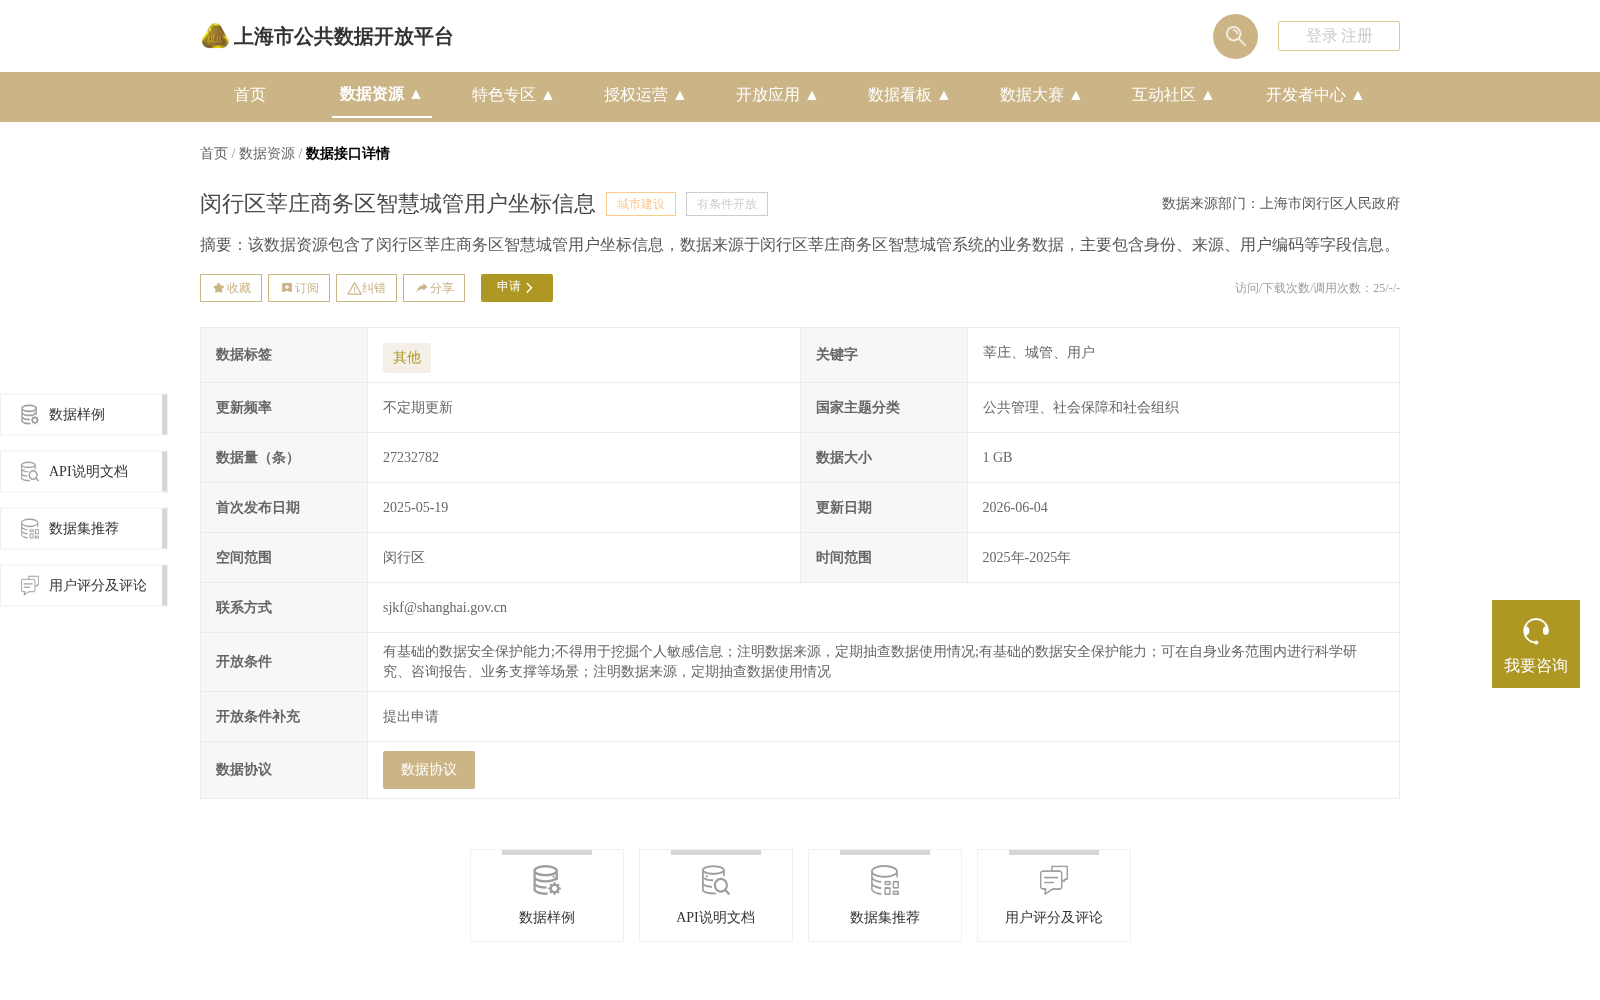Expand the 特色专区 menu
This screenshot has height=1000, width=1600.
(x=513, y=95)
